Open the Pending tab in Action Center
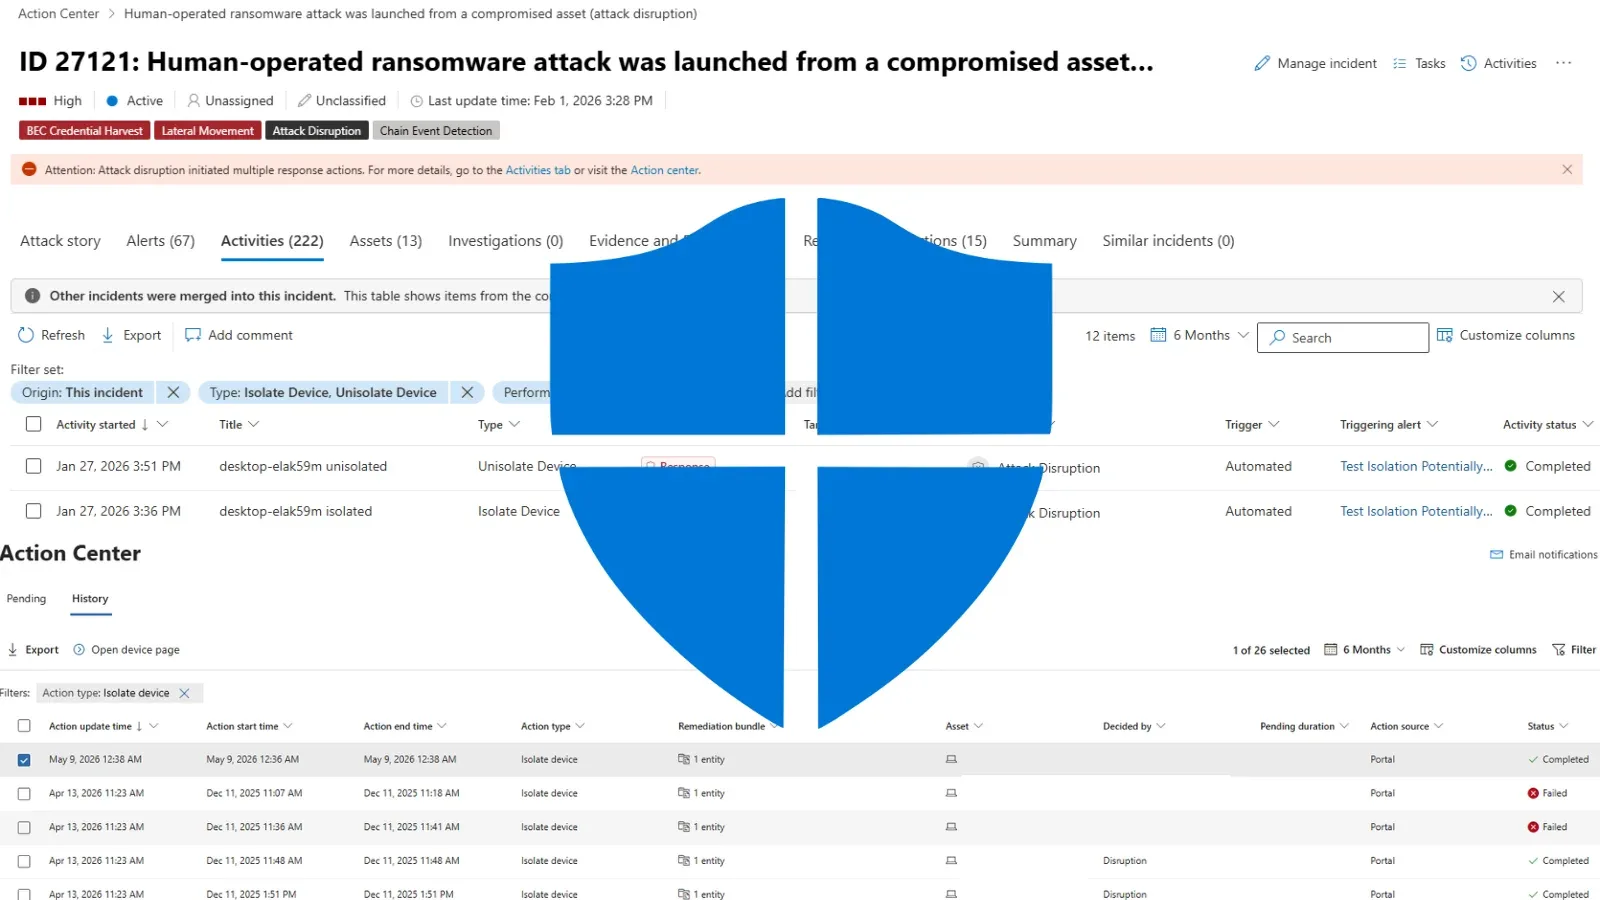The width and height of the screenshot is (1600, 900). point(26,598)
